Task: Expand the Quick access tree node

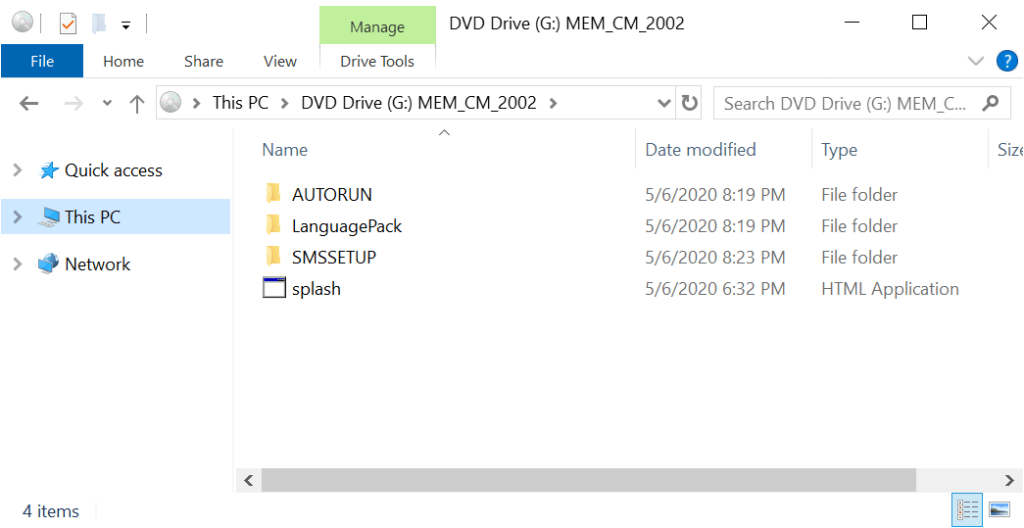Action: (17, 171)
